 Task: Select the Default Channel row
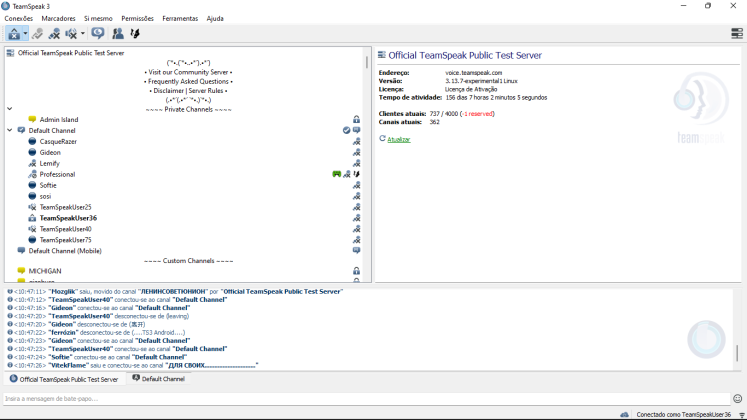[x=51, y=130]
